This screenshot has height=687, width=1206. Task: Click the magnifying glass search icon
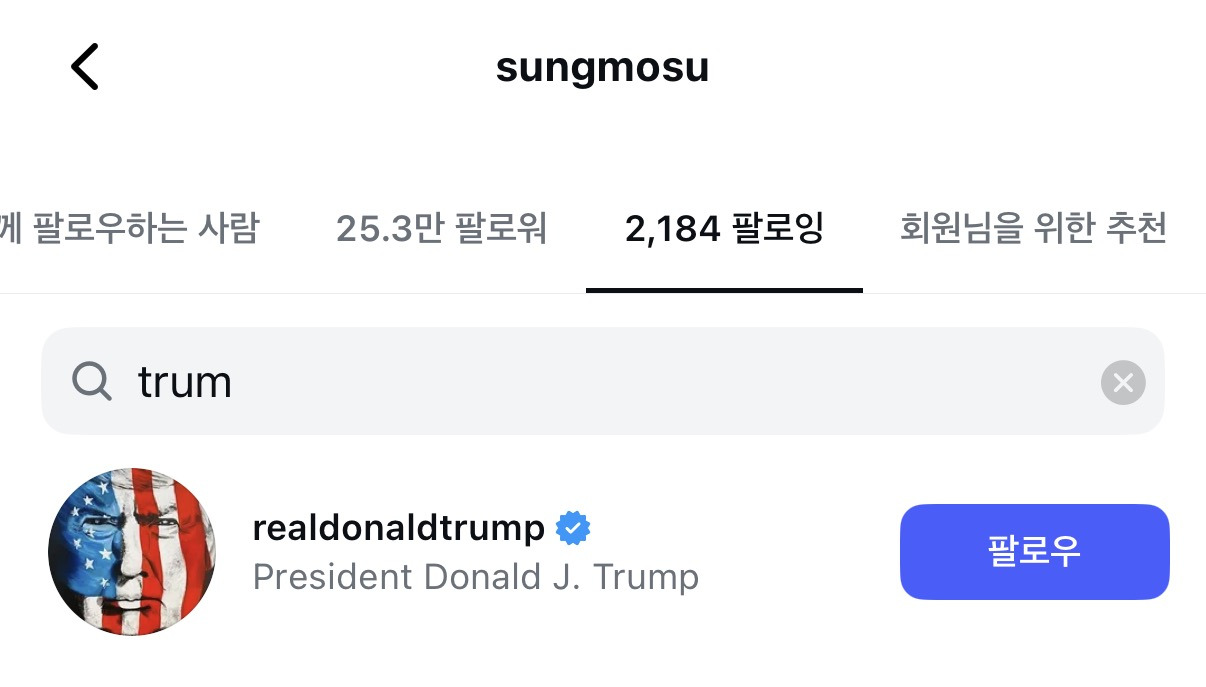[x=92, y=381]
